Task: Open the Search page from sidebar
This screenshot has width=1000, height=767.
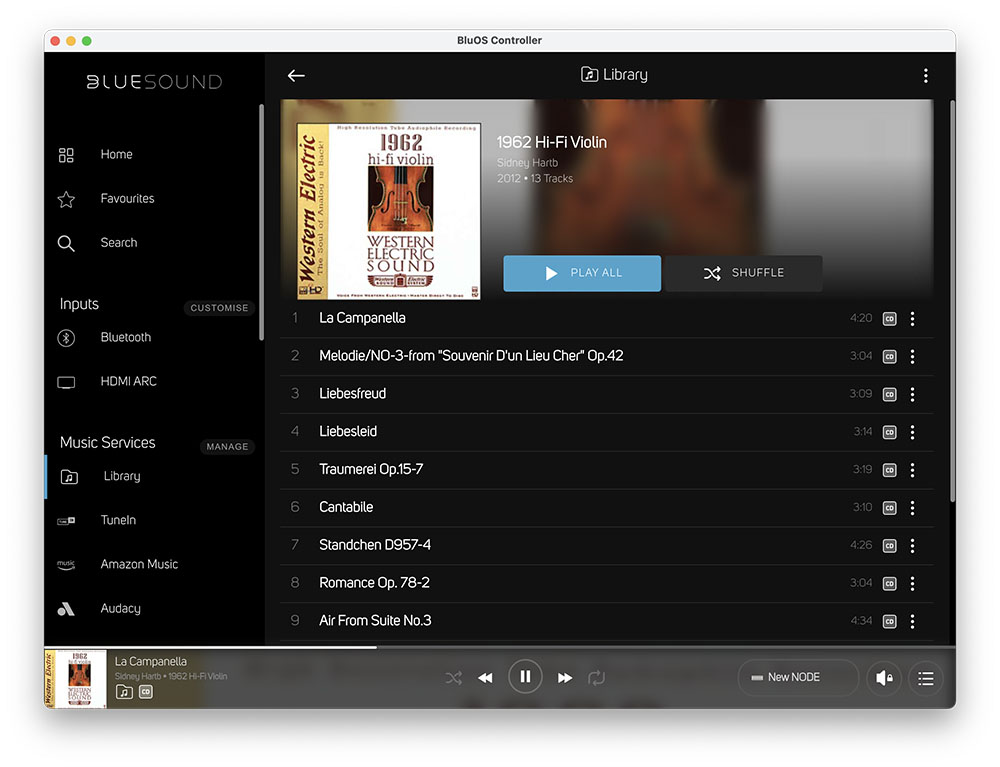Action: 118,243
